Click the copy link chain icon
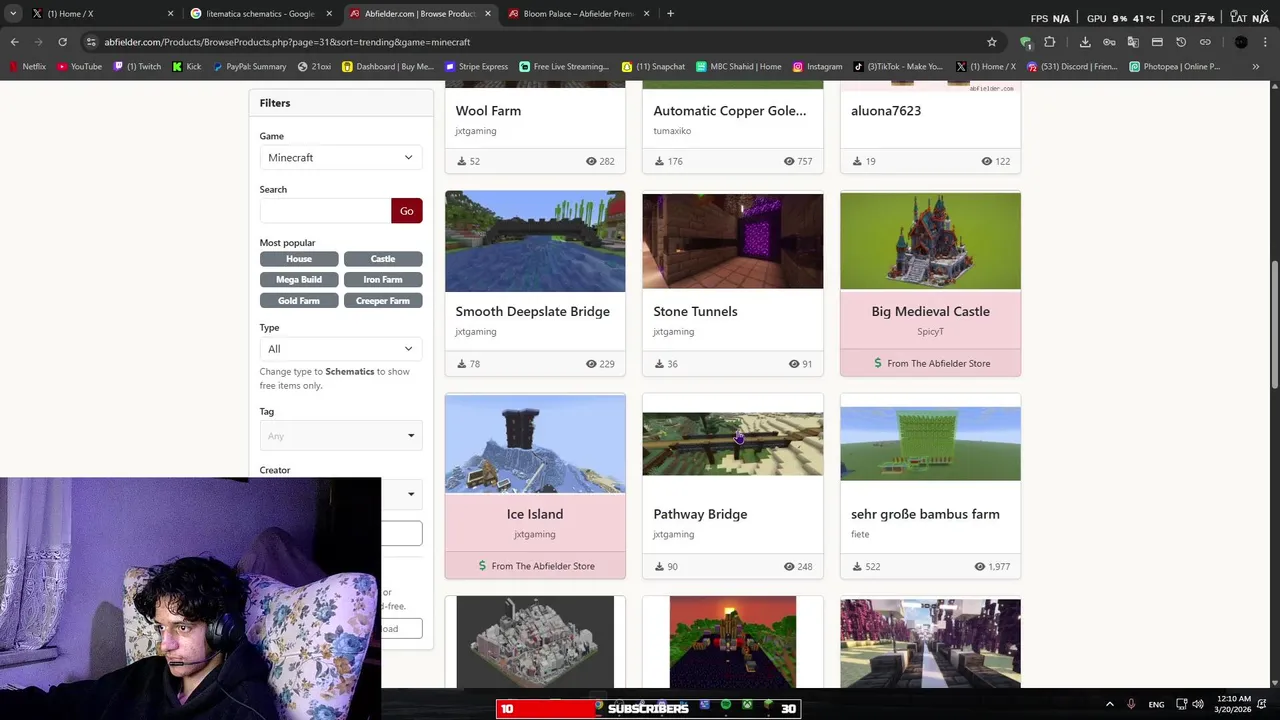1280x720 pixels. [x=1205, y=42]
